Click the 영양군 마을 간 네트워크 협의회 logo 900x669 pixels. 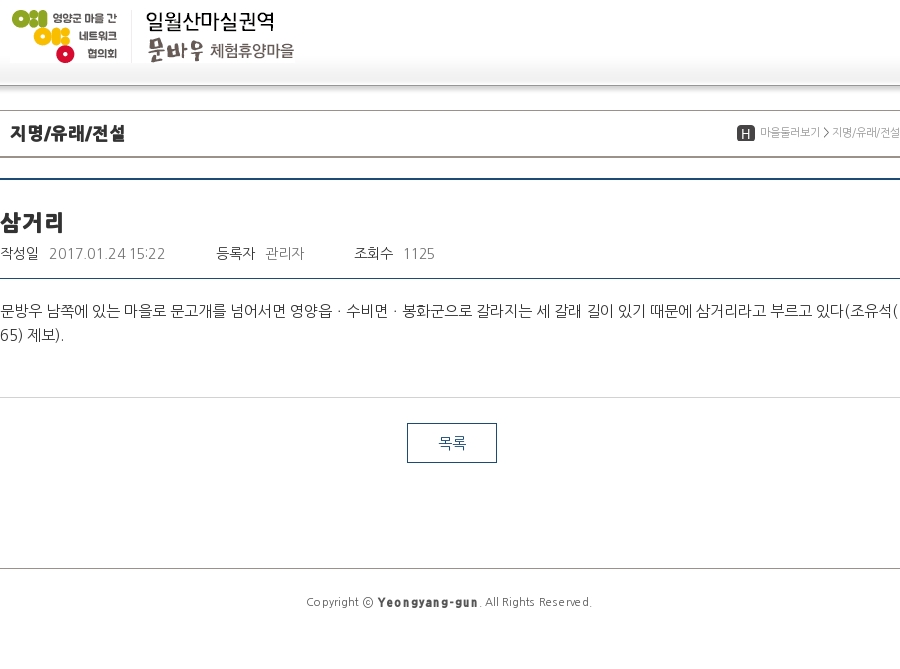click(x=65, y=36)
